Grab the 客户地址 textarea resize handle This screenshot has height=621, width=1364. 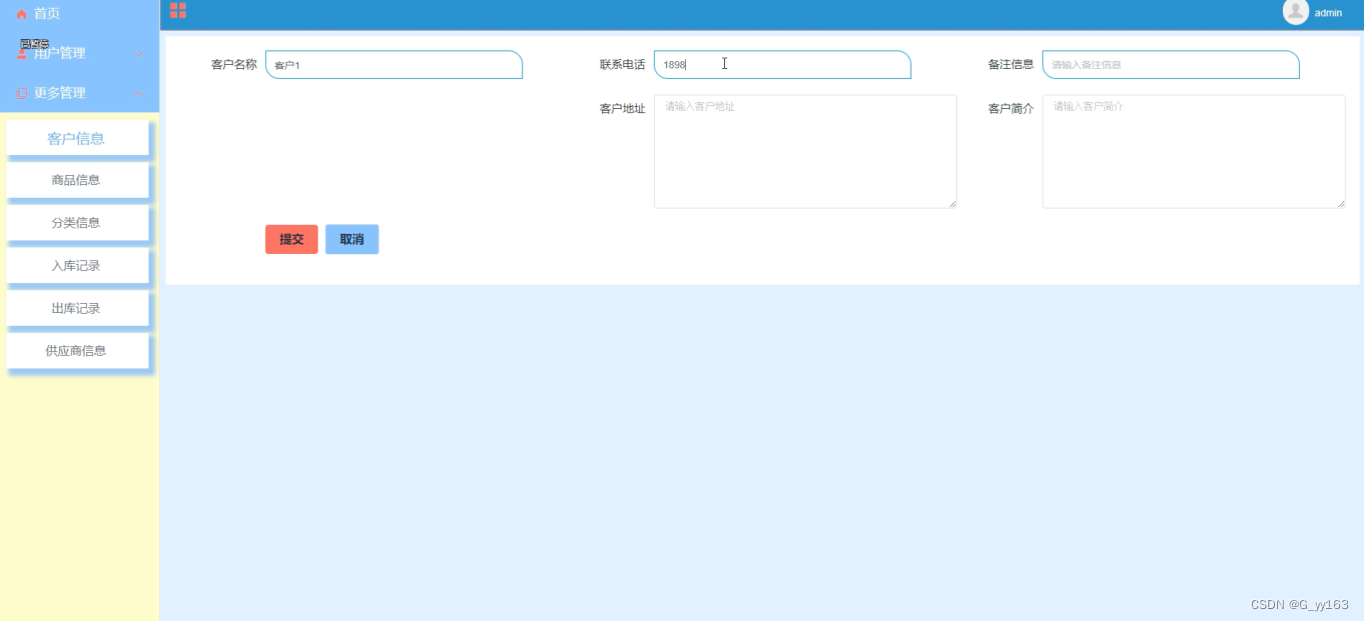click(x=952, y=203)
